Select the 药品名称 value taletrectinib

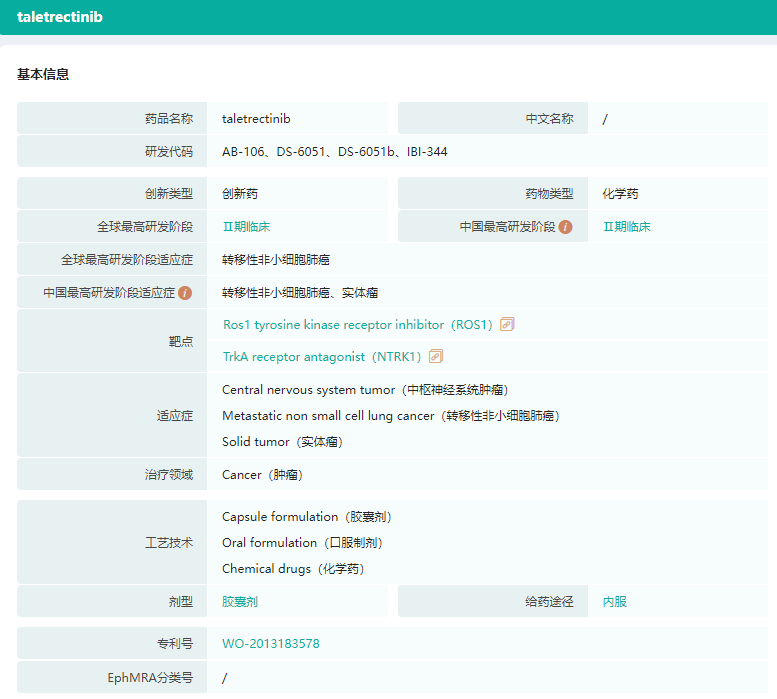pos(256,119)
